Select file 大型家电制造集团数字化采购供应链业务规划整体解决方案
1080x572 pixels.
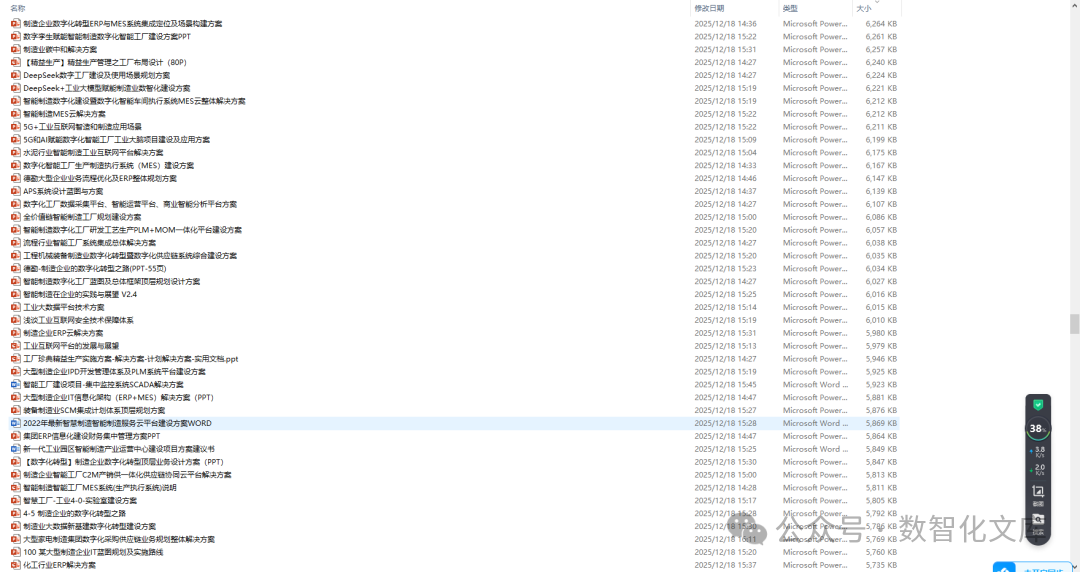(119, 539)
